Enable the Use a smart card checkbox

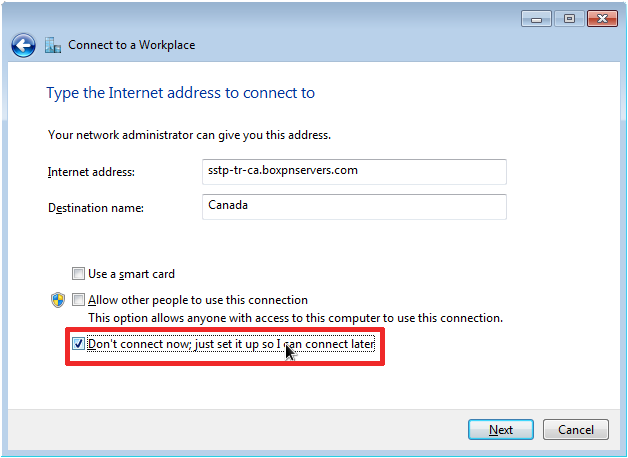click(78, 273)
